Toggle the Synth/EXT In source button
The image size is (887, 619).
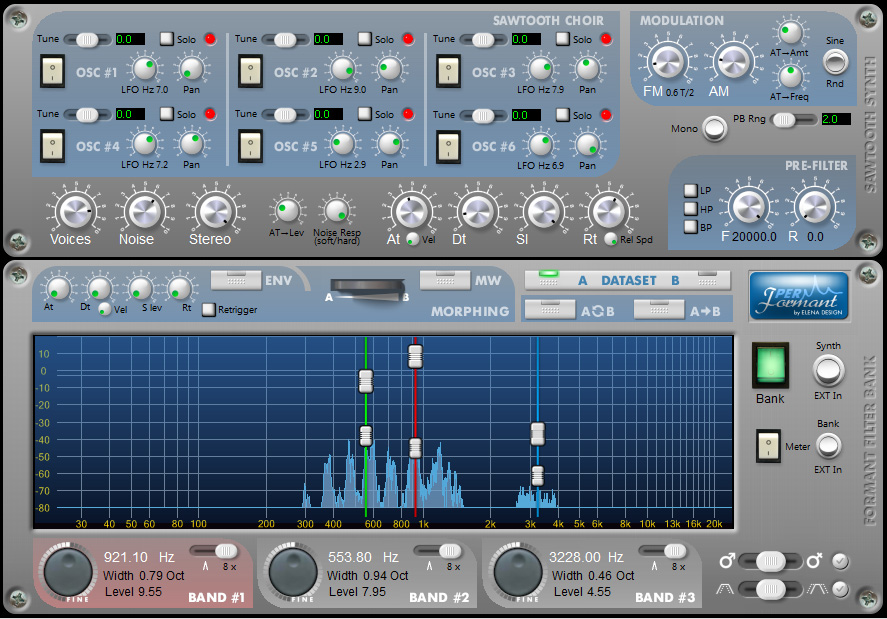[828, 371]
